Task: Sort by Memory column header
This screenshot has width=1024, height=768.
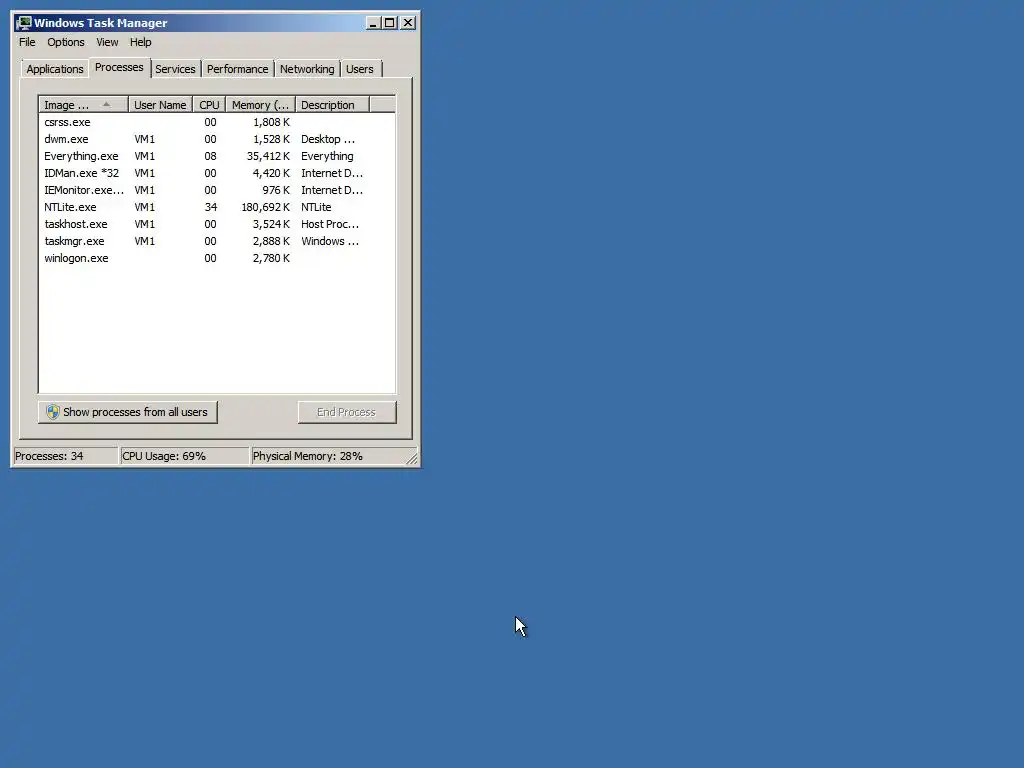Action: click(261, 104)
